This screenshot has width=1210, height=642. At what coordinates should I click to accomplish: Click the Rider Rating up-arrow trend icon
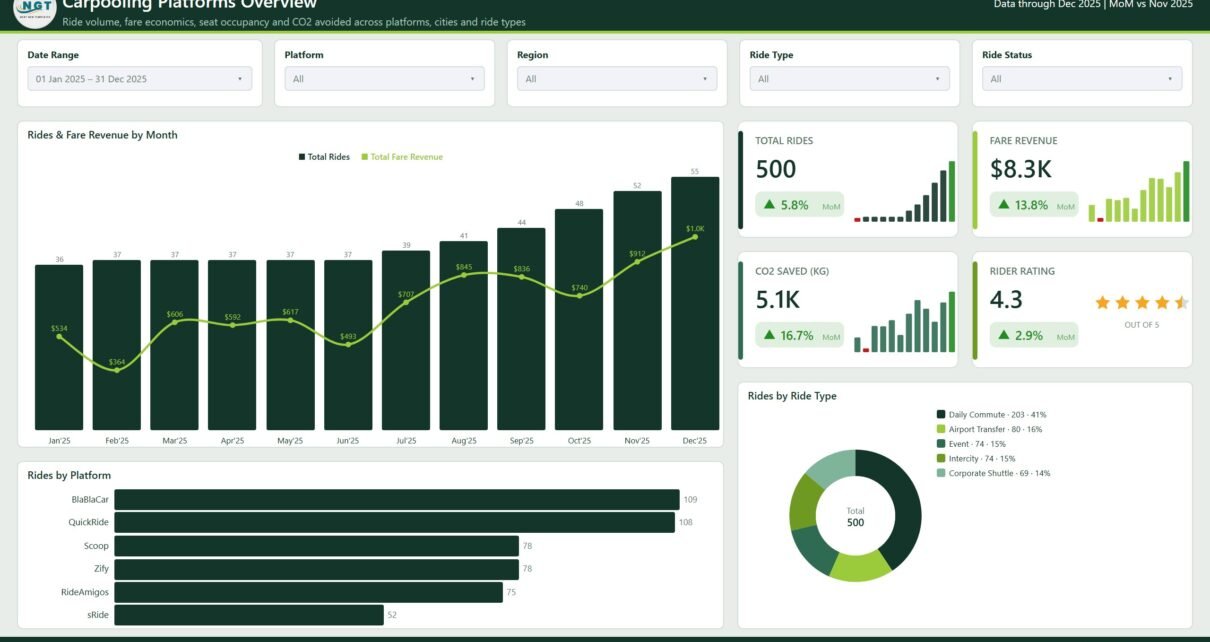[x=1003, y=335]
